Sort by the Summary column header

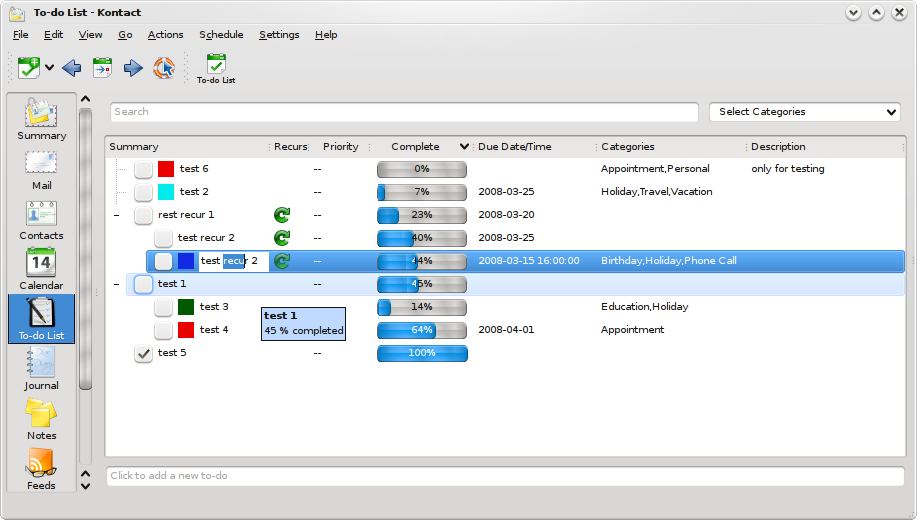[187, 147]
